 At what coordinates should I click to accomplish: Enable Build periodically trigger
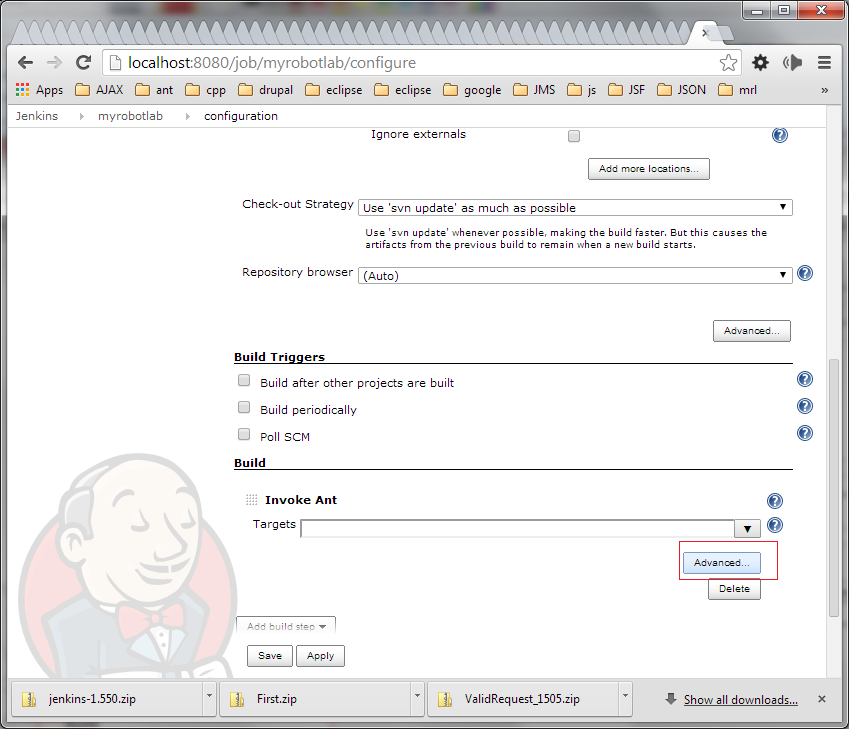coord(244,407)
